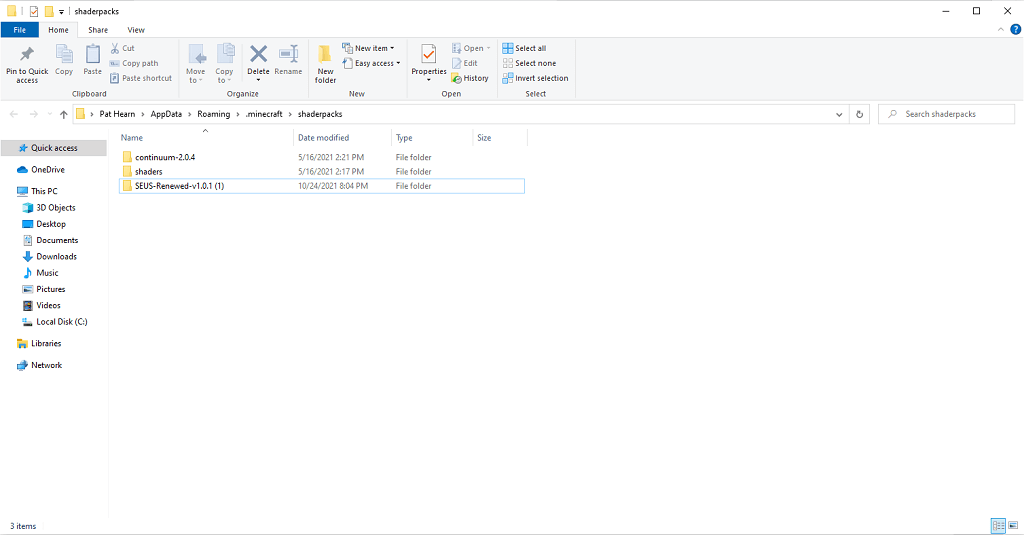Click Select all in the ribbon
Screen dimensions: 1024x535
tap(524, 48)
